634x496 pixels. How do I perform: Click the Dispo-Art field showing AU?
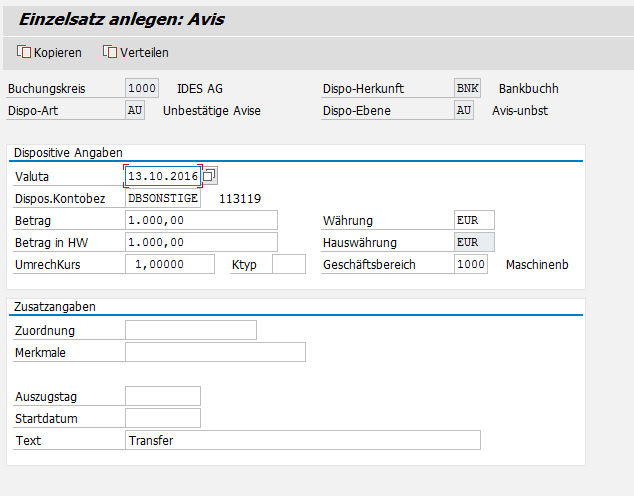135,110
